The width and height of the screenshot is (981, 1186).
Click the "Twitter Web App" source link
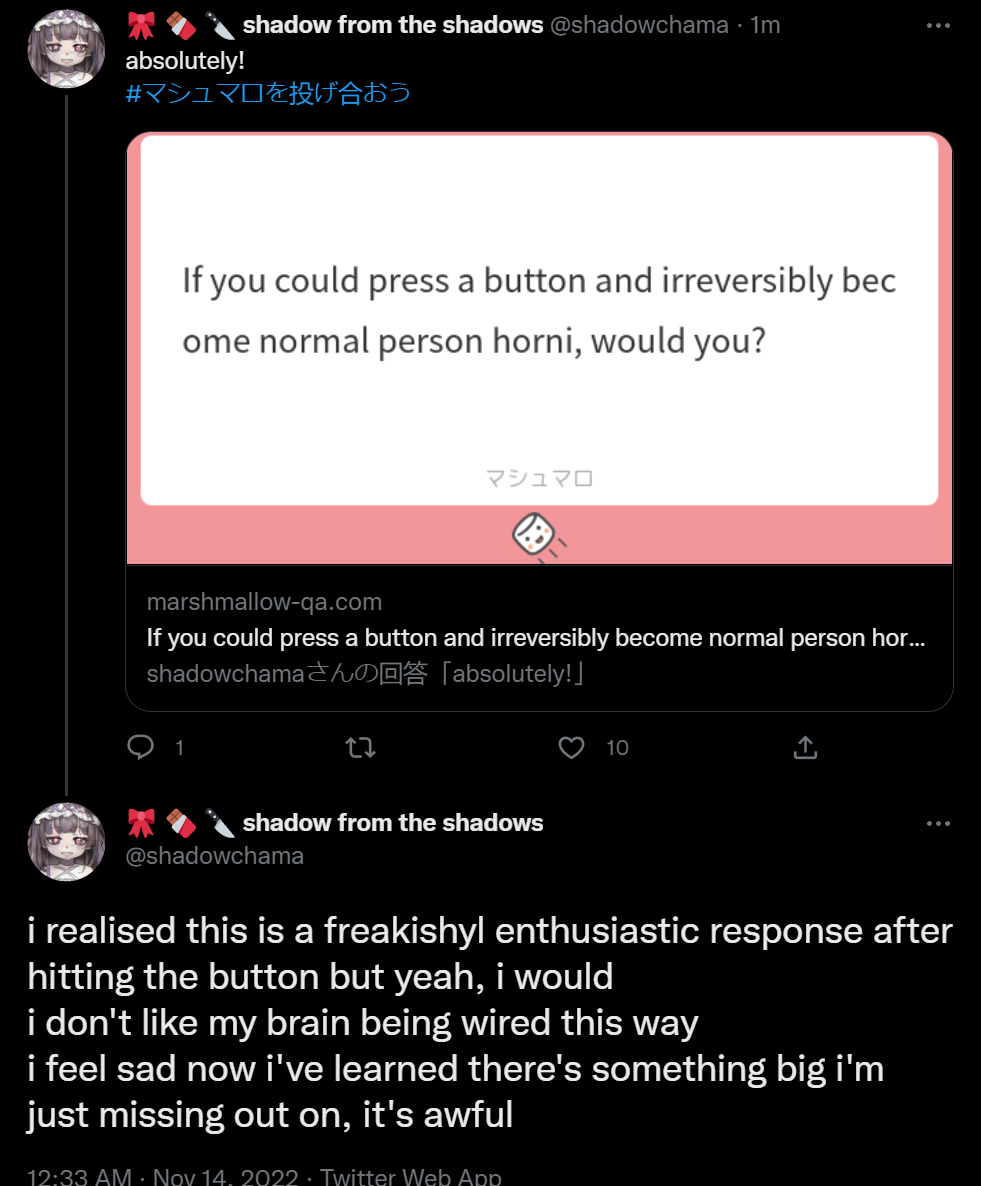(x=410, y=1176)
